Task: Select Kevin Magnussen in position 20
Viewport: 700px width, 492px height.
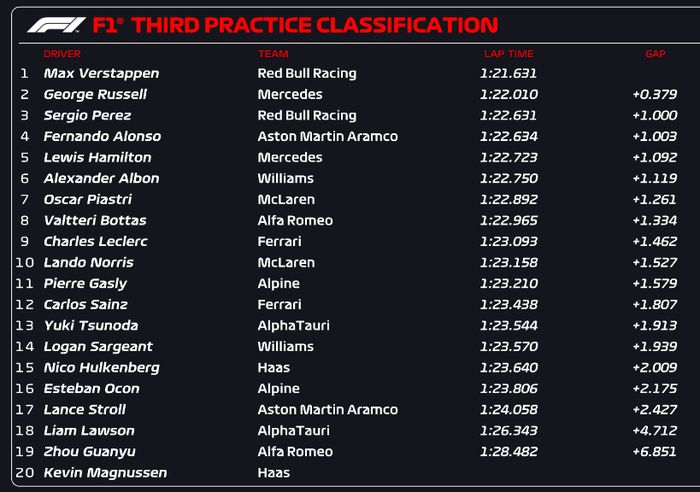Action: coord(105,472)
